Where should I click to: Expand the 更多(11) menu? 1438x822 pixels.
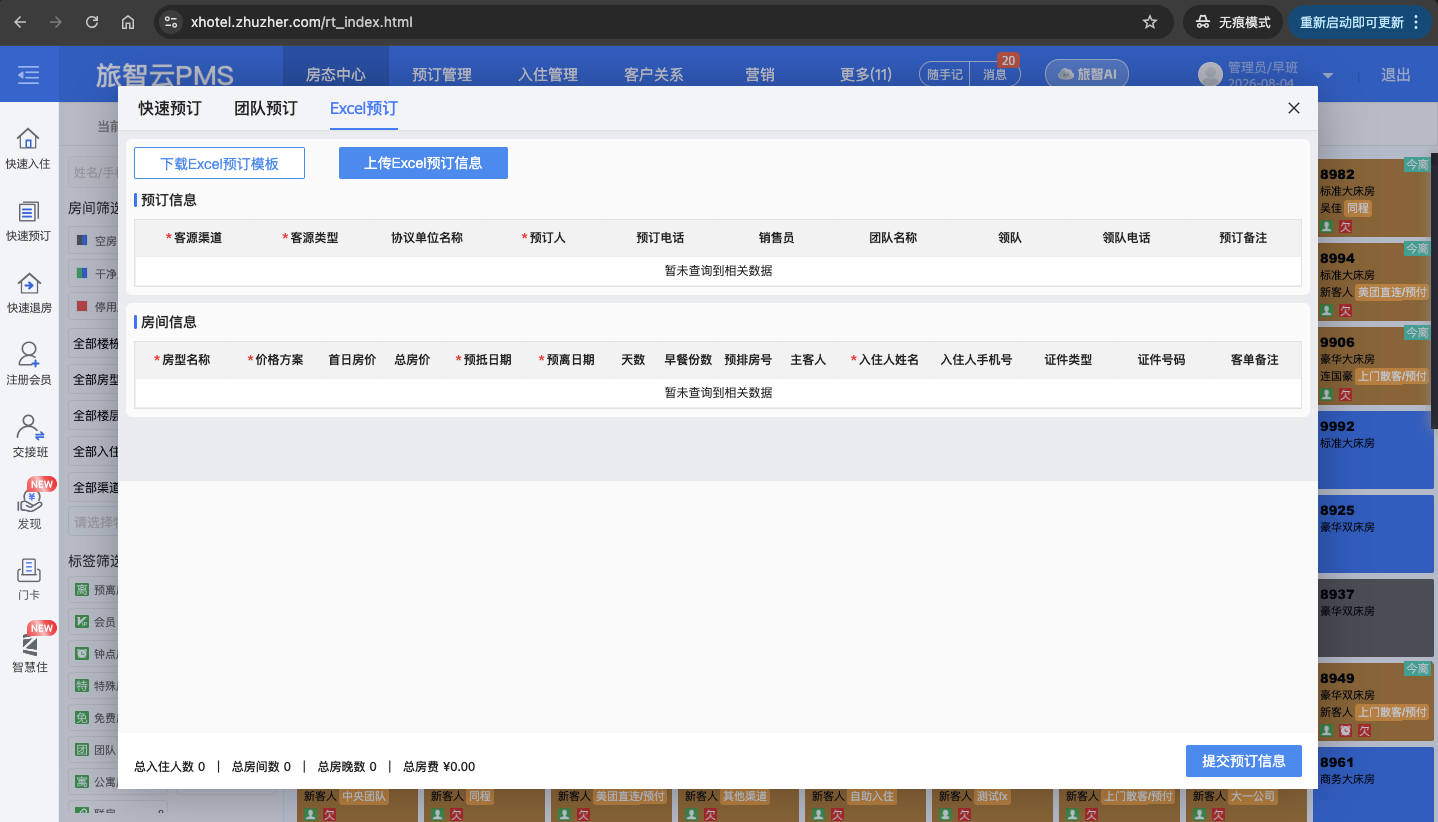tap(866, 74)
